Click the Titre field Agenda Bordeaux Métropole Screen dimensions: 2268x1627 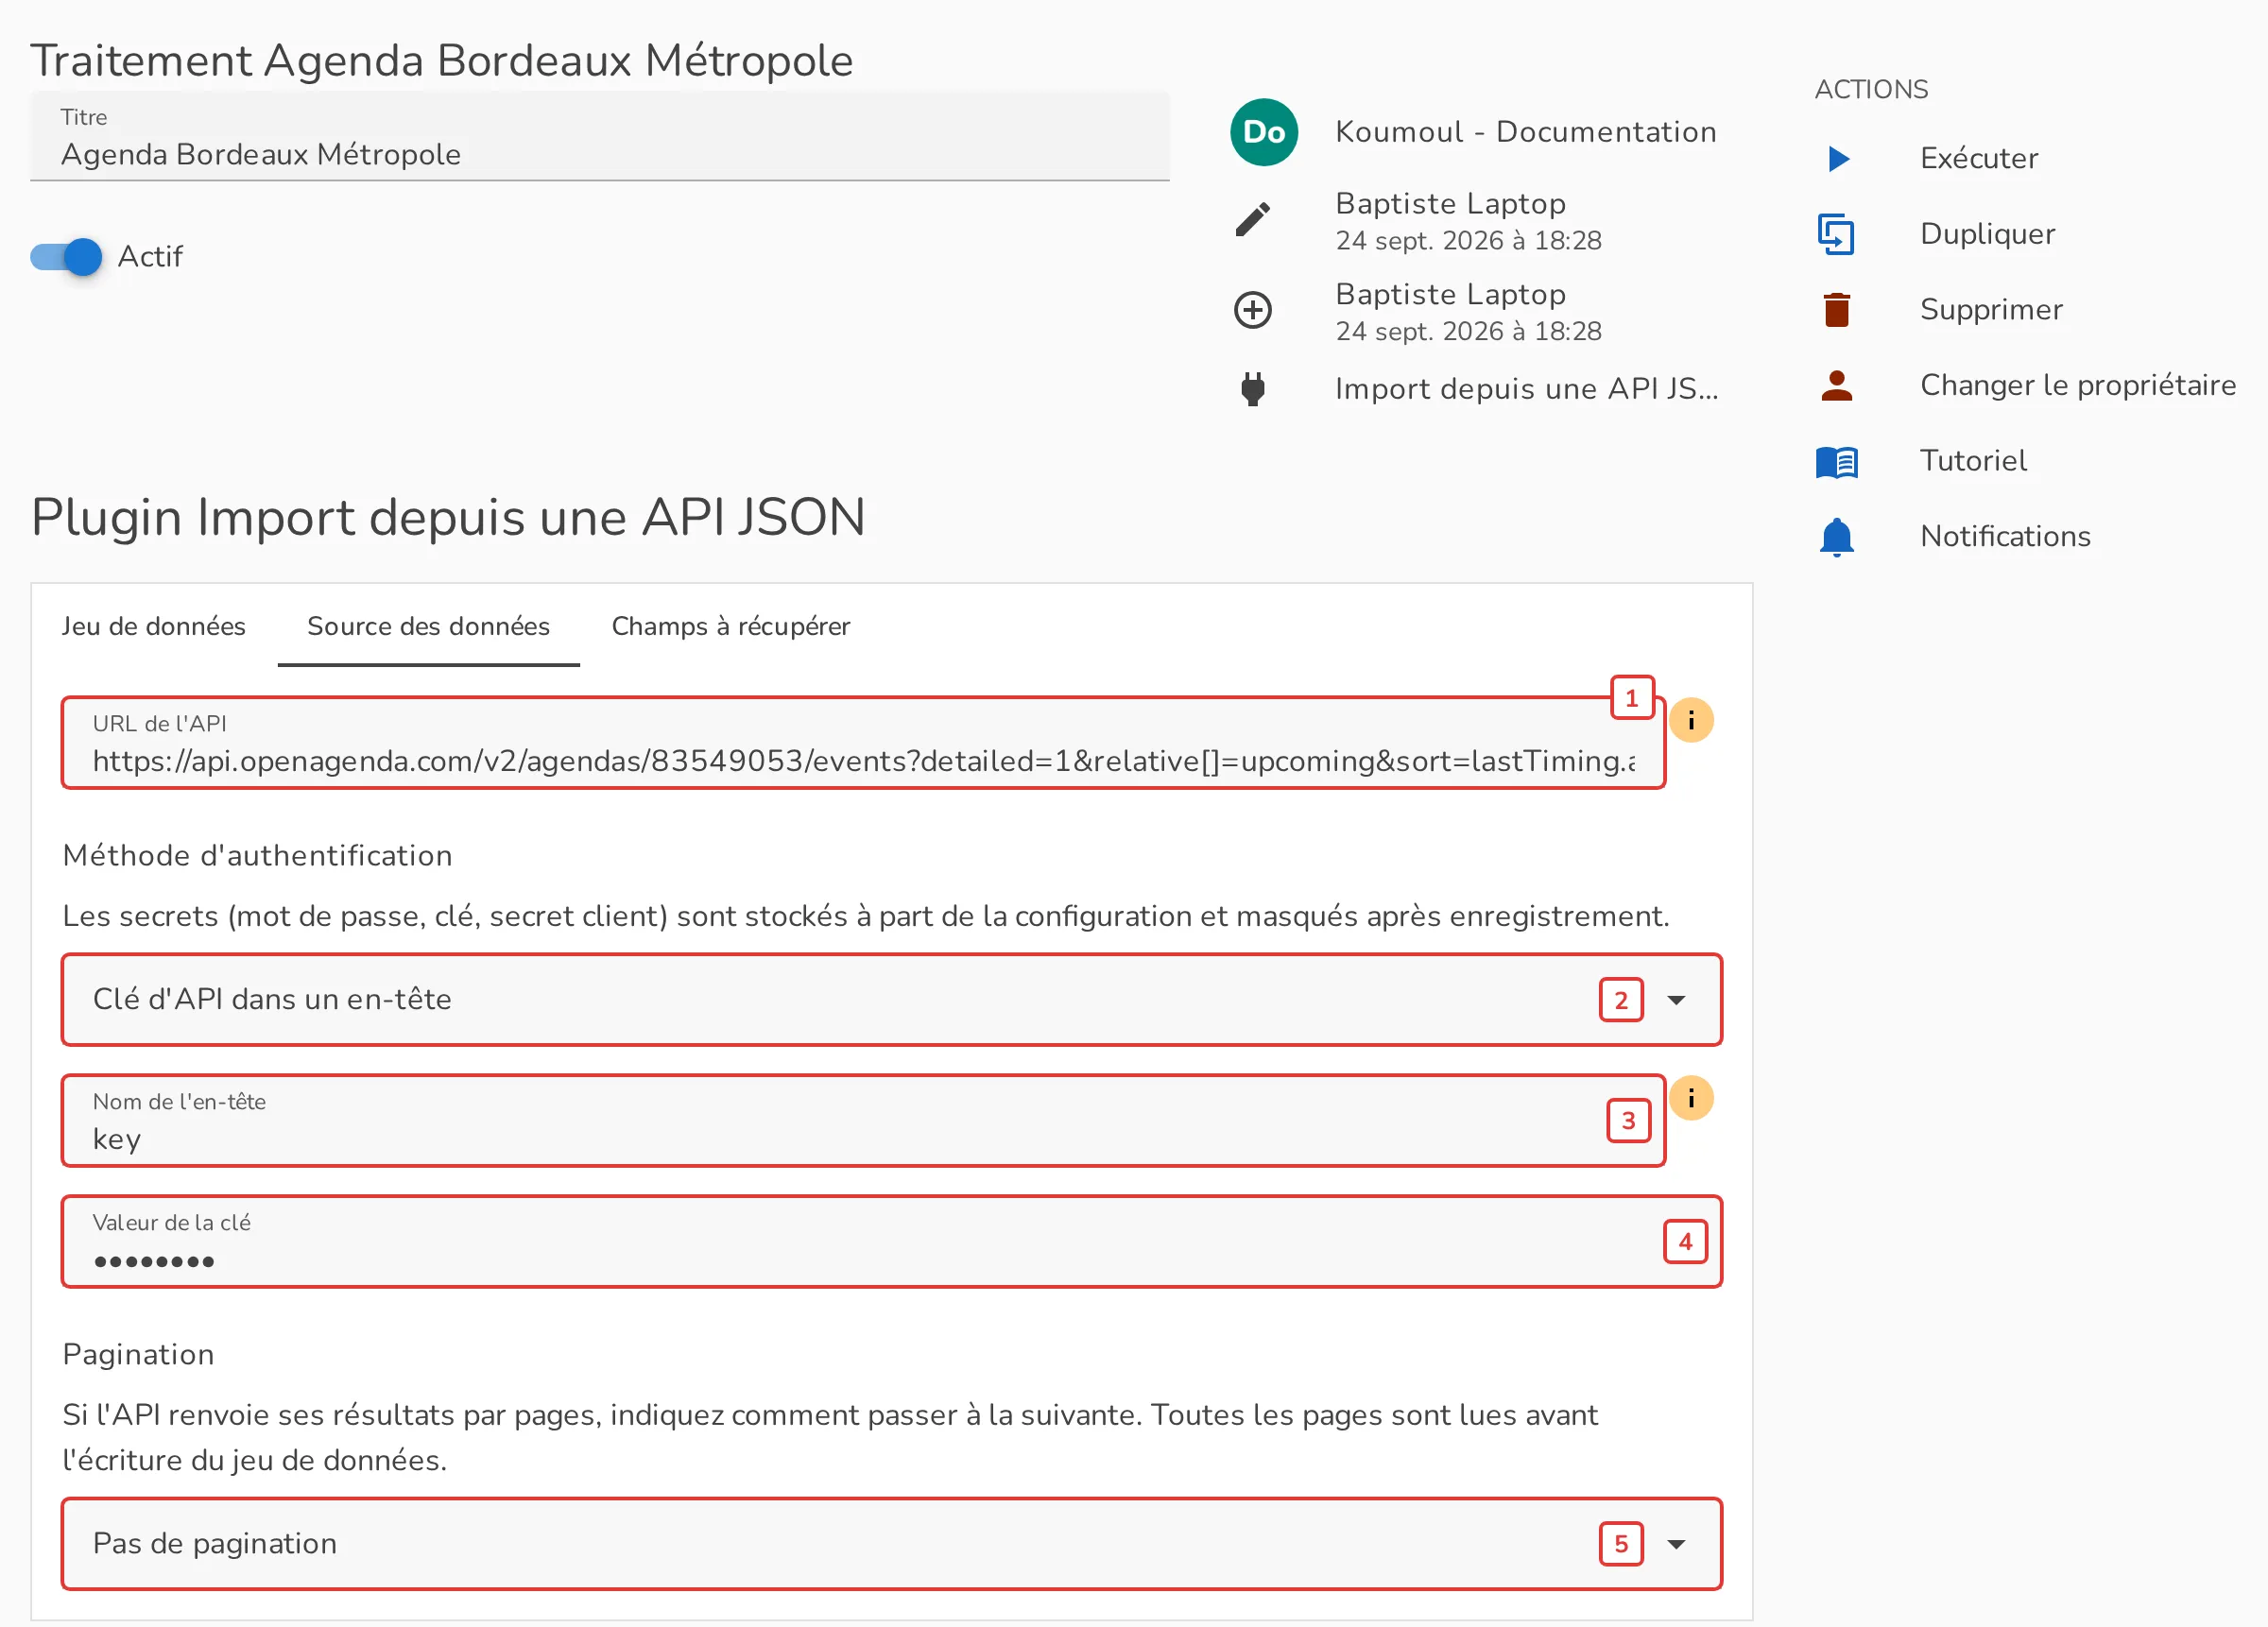[600, 137]
